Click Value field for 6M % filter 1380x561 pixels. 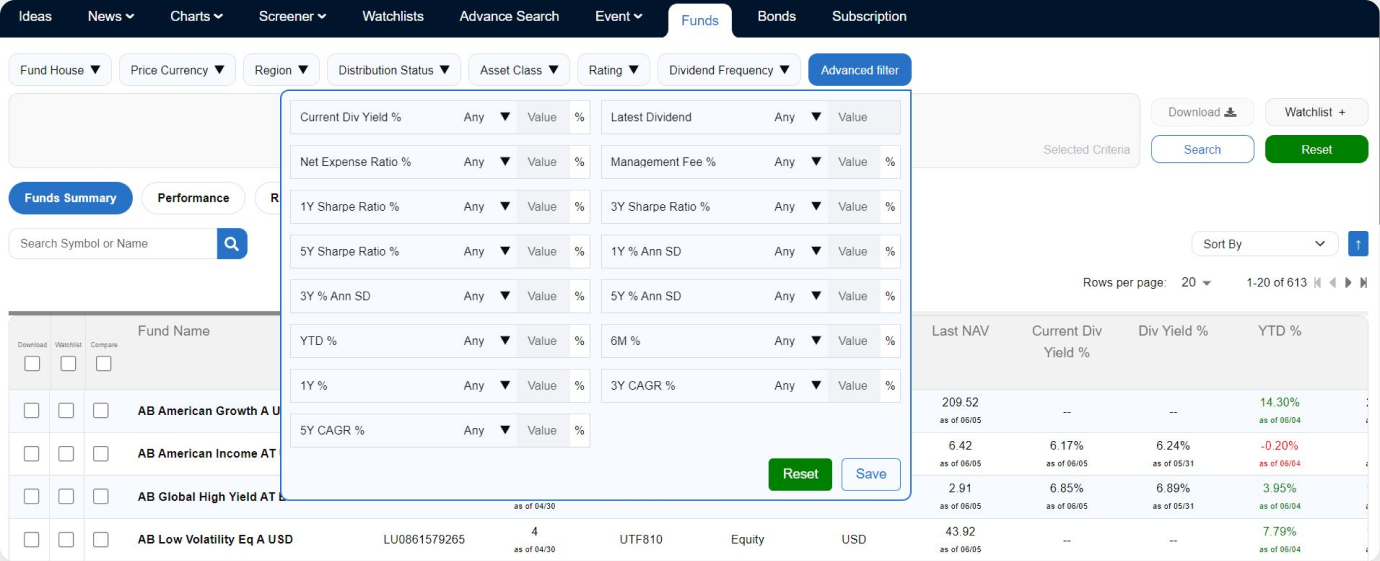pyautogui.click(x=854, y=341)
